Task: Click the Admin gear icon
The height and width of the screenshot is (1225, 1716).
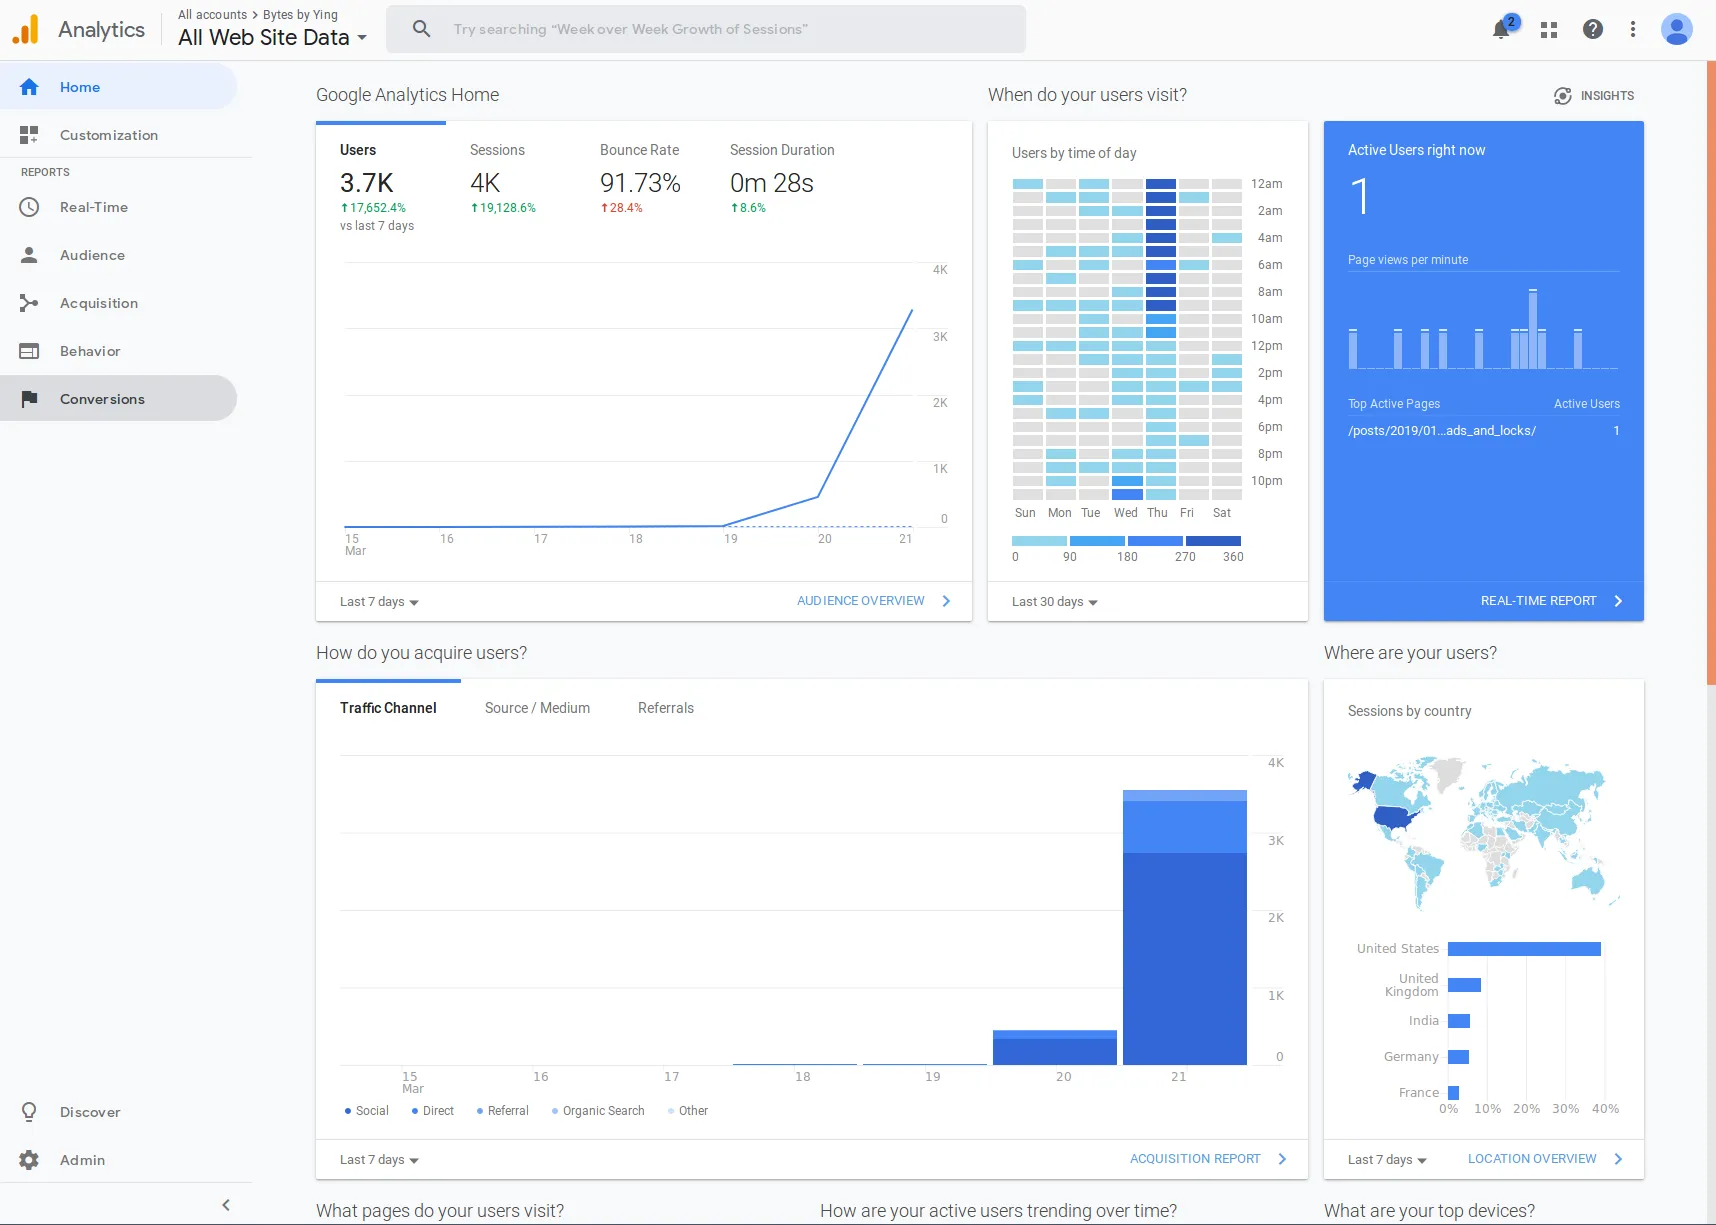Action: [x=29, y=1160]
